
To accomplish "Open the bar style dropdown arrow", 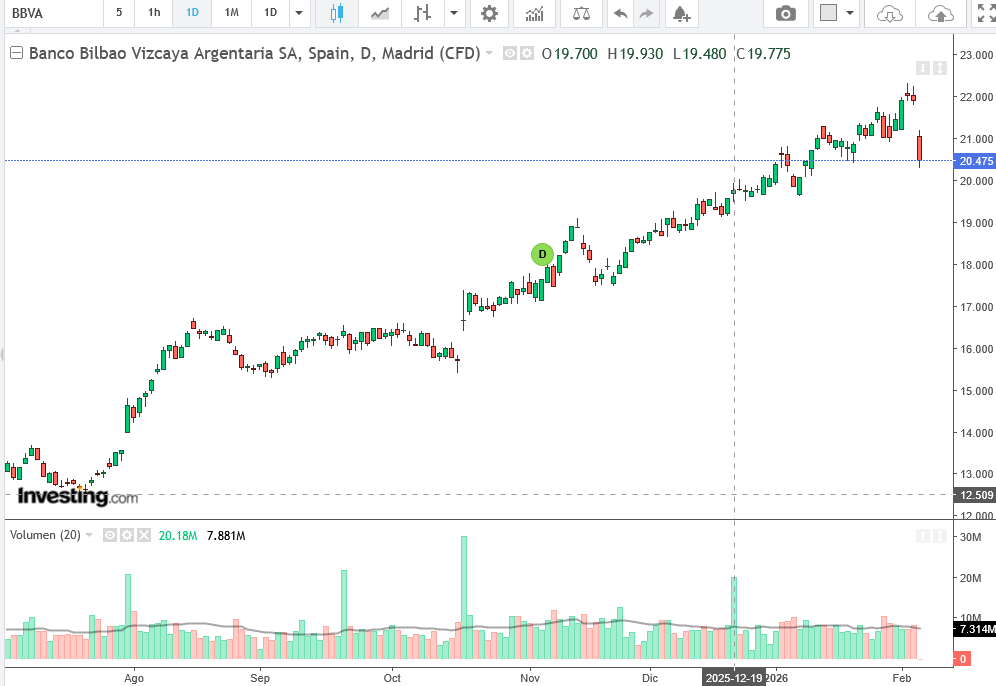I will [454, 13].
